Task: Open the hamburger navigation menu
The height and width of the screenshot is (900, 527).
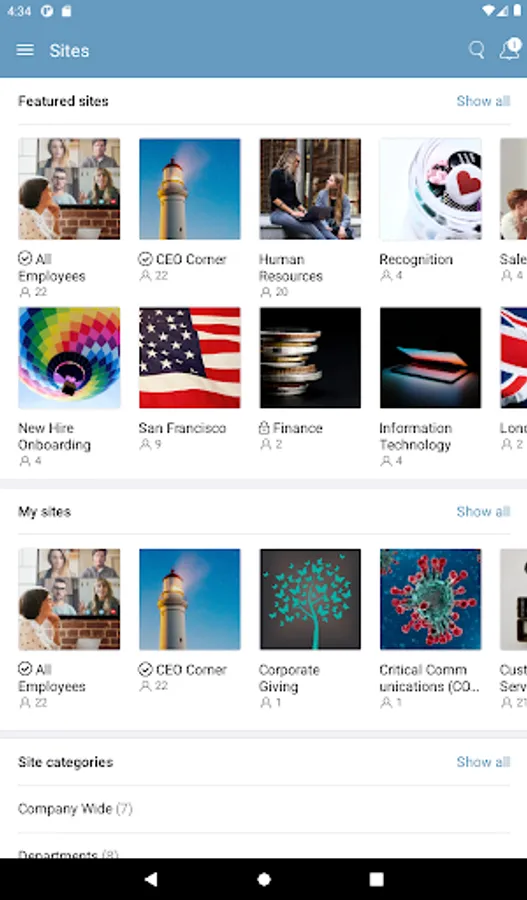Action: click(x=25, y=51)
